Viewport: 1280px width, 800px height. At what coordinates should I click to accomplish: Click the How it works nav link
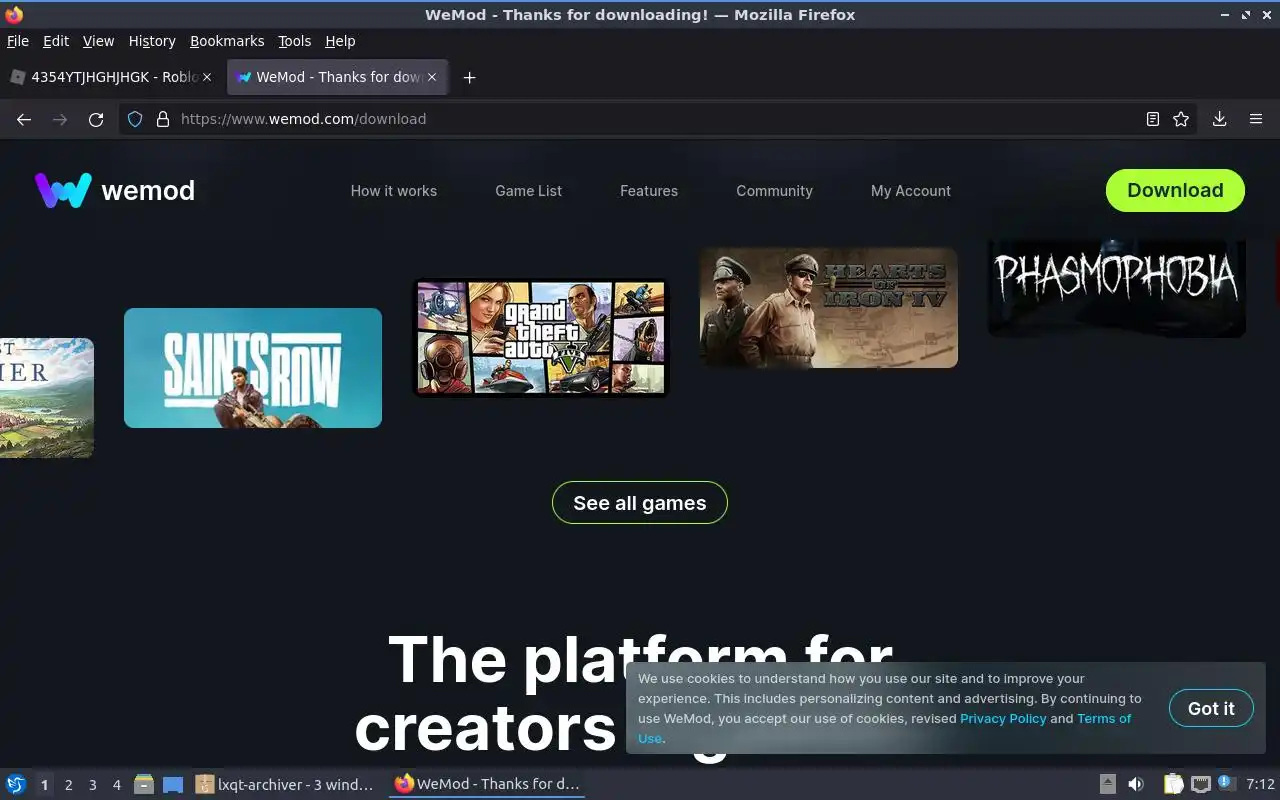point(394,191)
